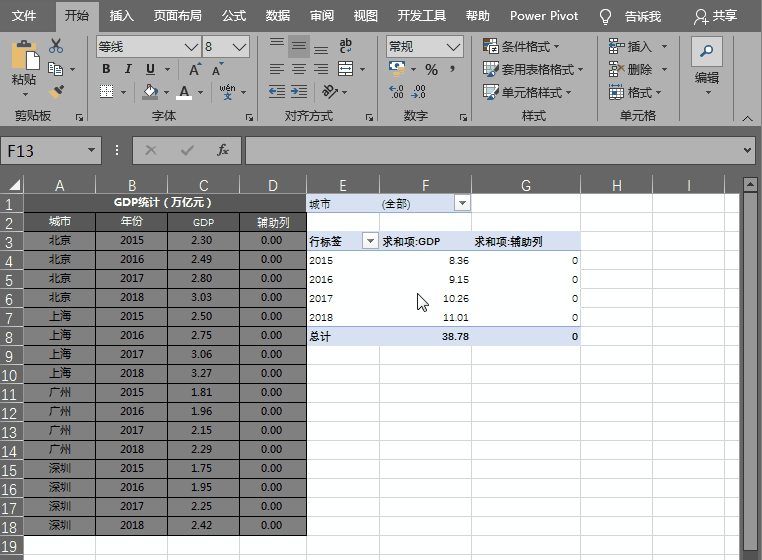762x560 pixels.
Task: Click the text orientation icon
Action: [330, 91]
